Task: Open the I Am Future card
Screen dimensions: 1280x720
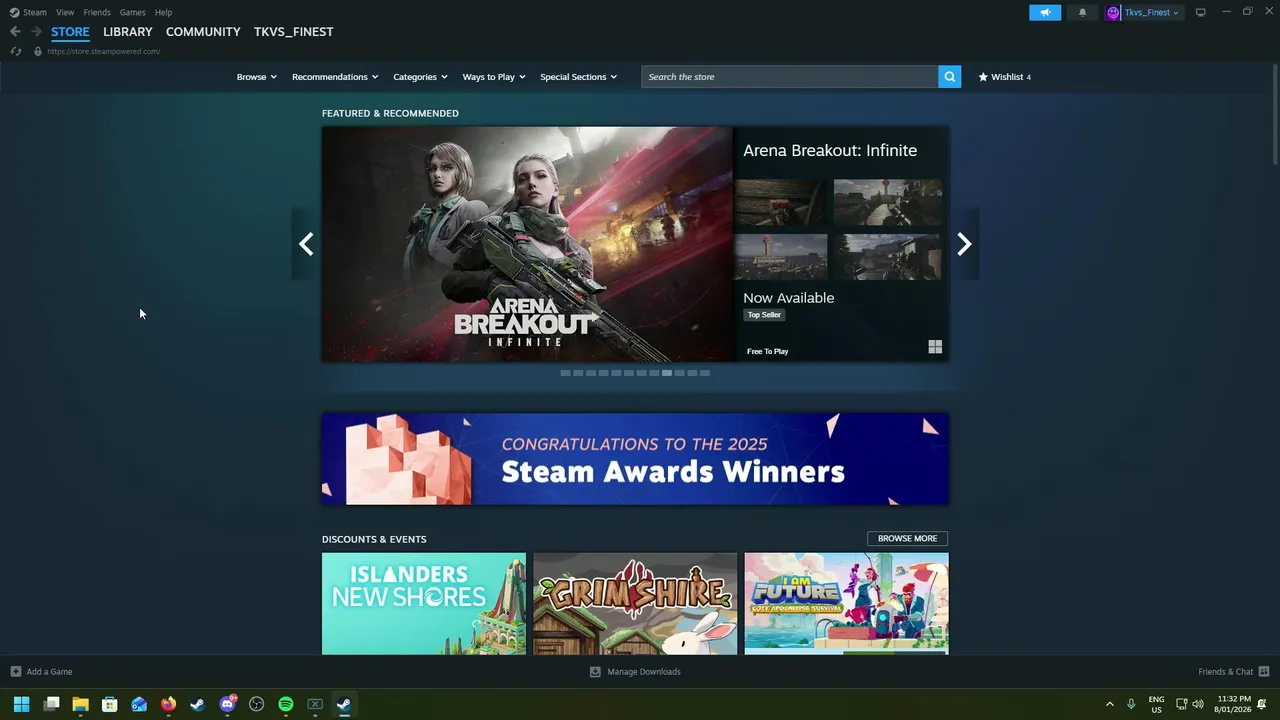Action: point(847,604)
